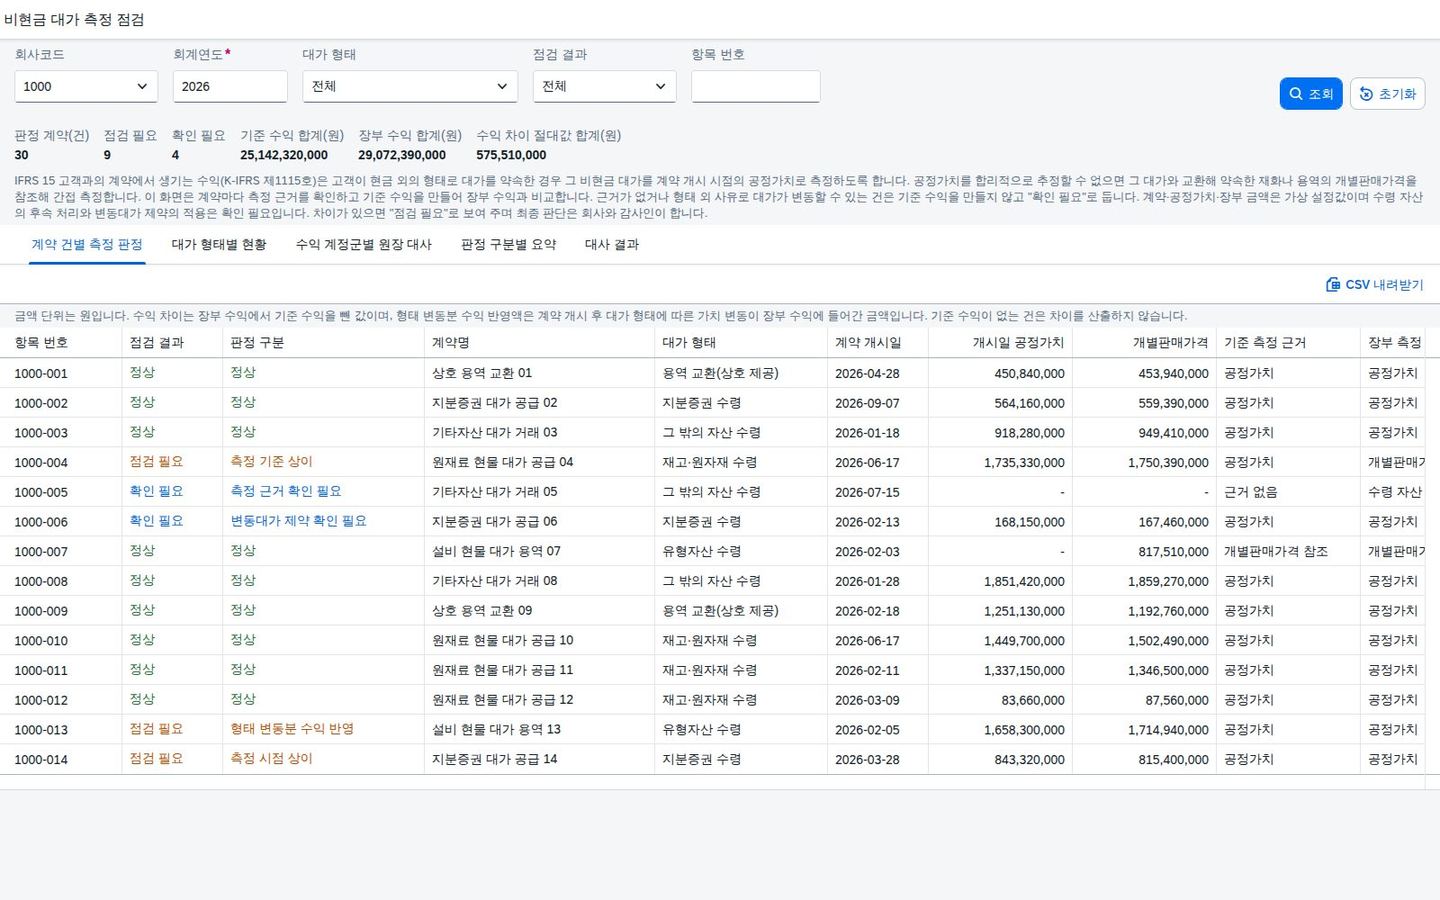Image resolution: width=1440 pixels, height=900 pixels.
Task: Click the 조회 search button
Action: pos(1310,94)
